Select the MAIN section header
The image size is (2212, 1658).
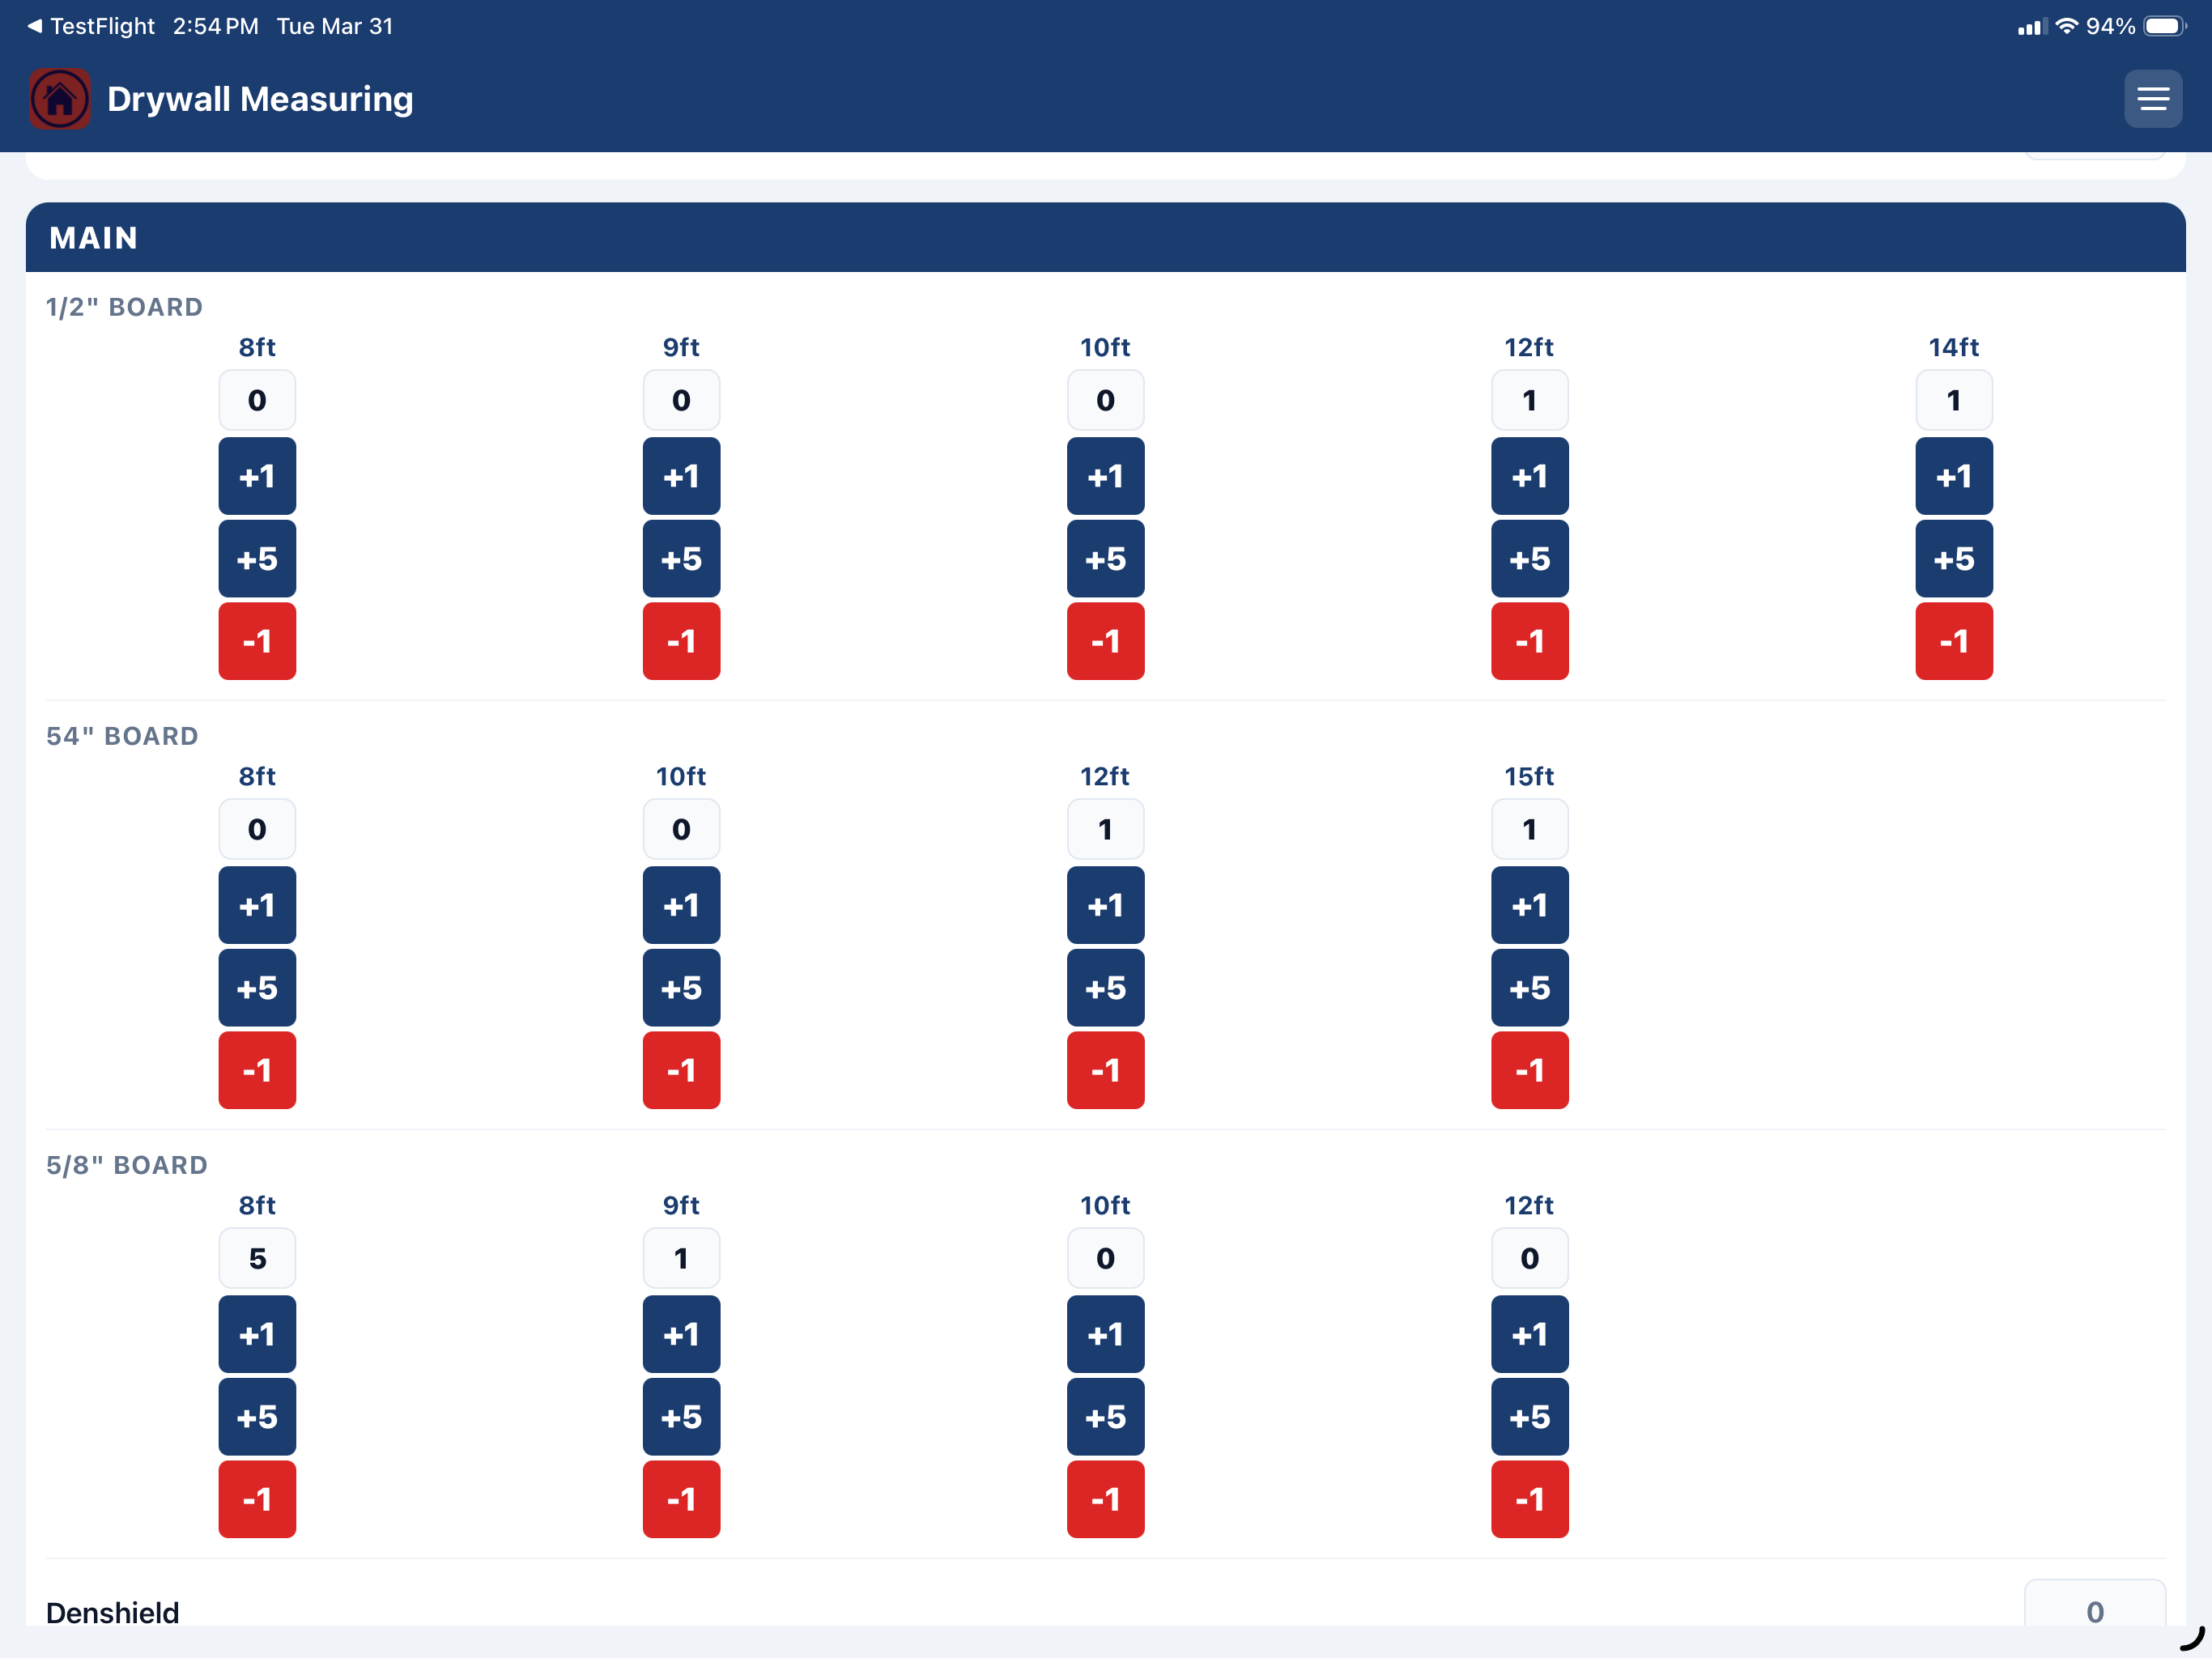1105,237
